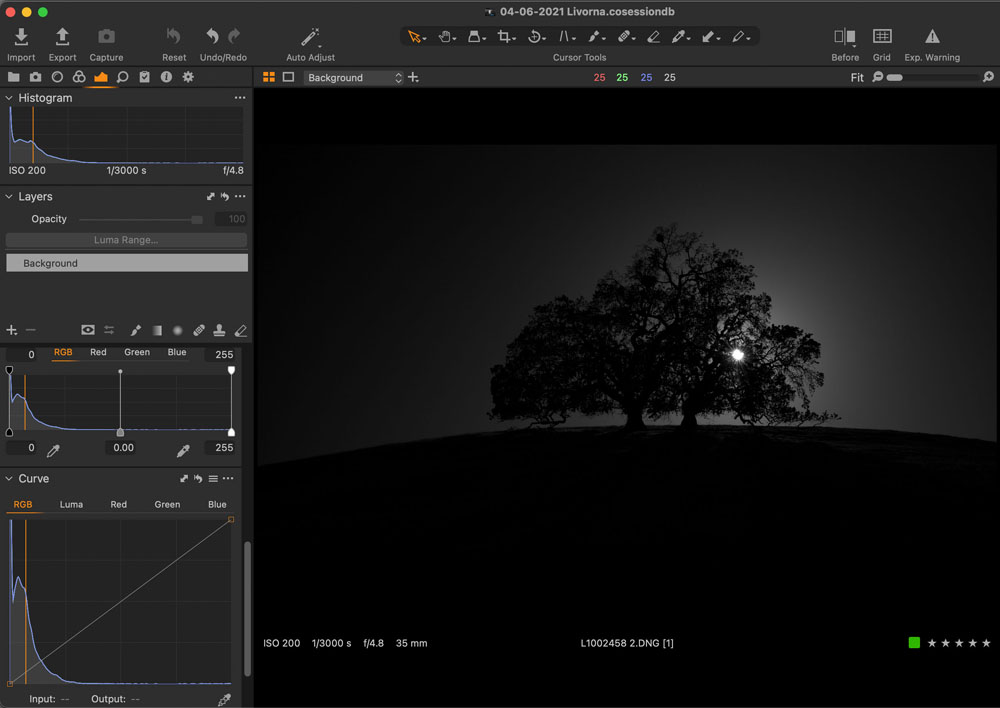The image size is (1000, 708).
Task: Select the Draw Mask brush cursor tool
Action: tap(595, 37)
